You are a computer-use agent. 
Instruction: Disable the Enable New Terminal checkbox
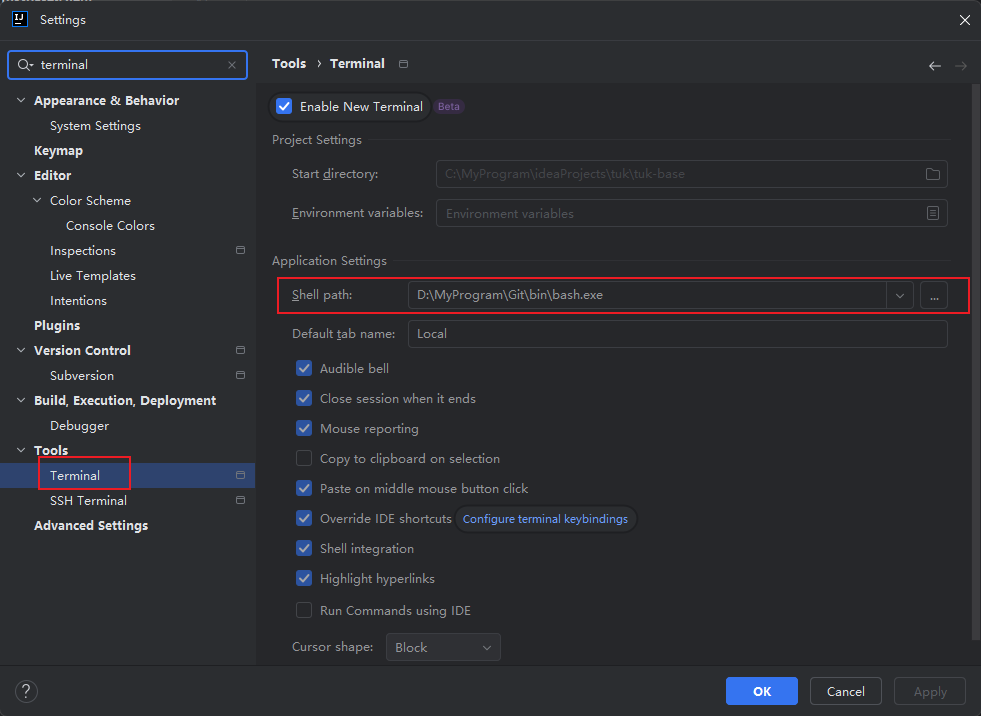pos(285,107)
